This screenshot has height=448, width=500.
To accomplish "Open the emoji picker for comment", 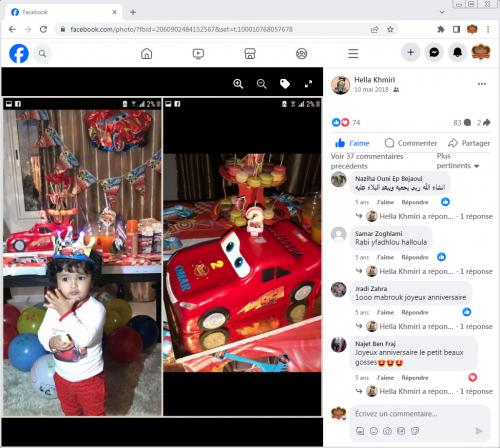I will point(374,431).
